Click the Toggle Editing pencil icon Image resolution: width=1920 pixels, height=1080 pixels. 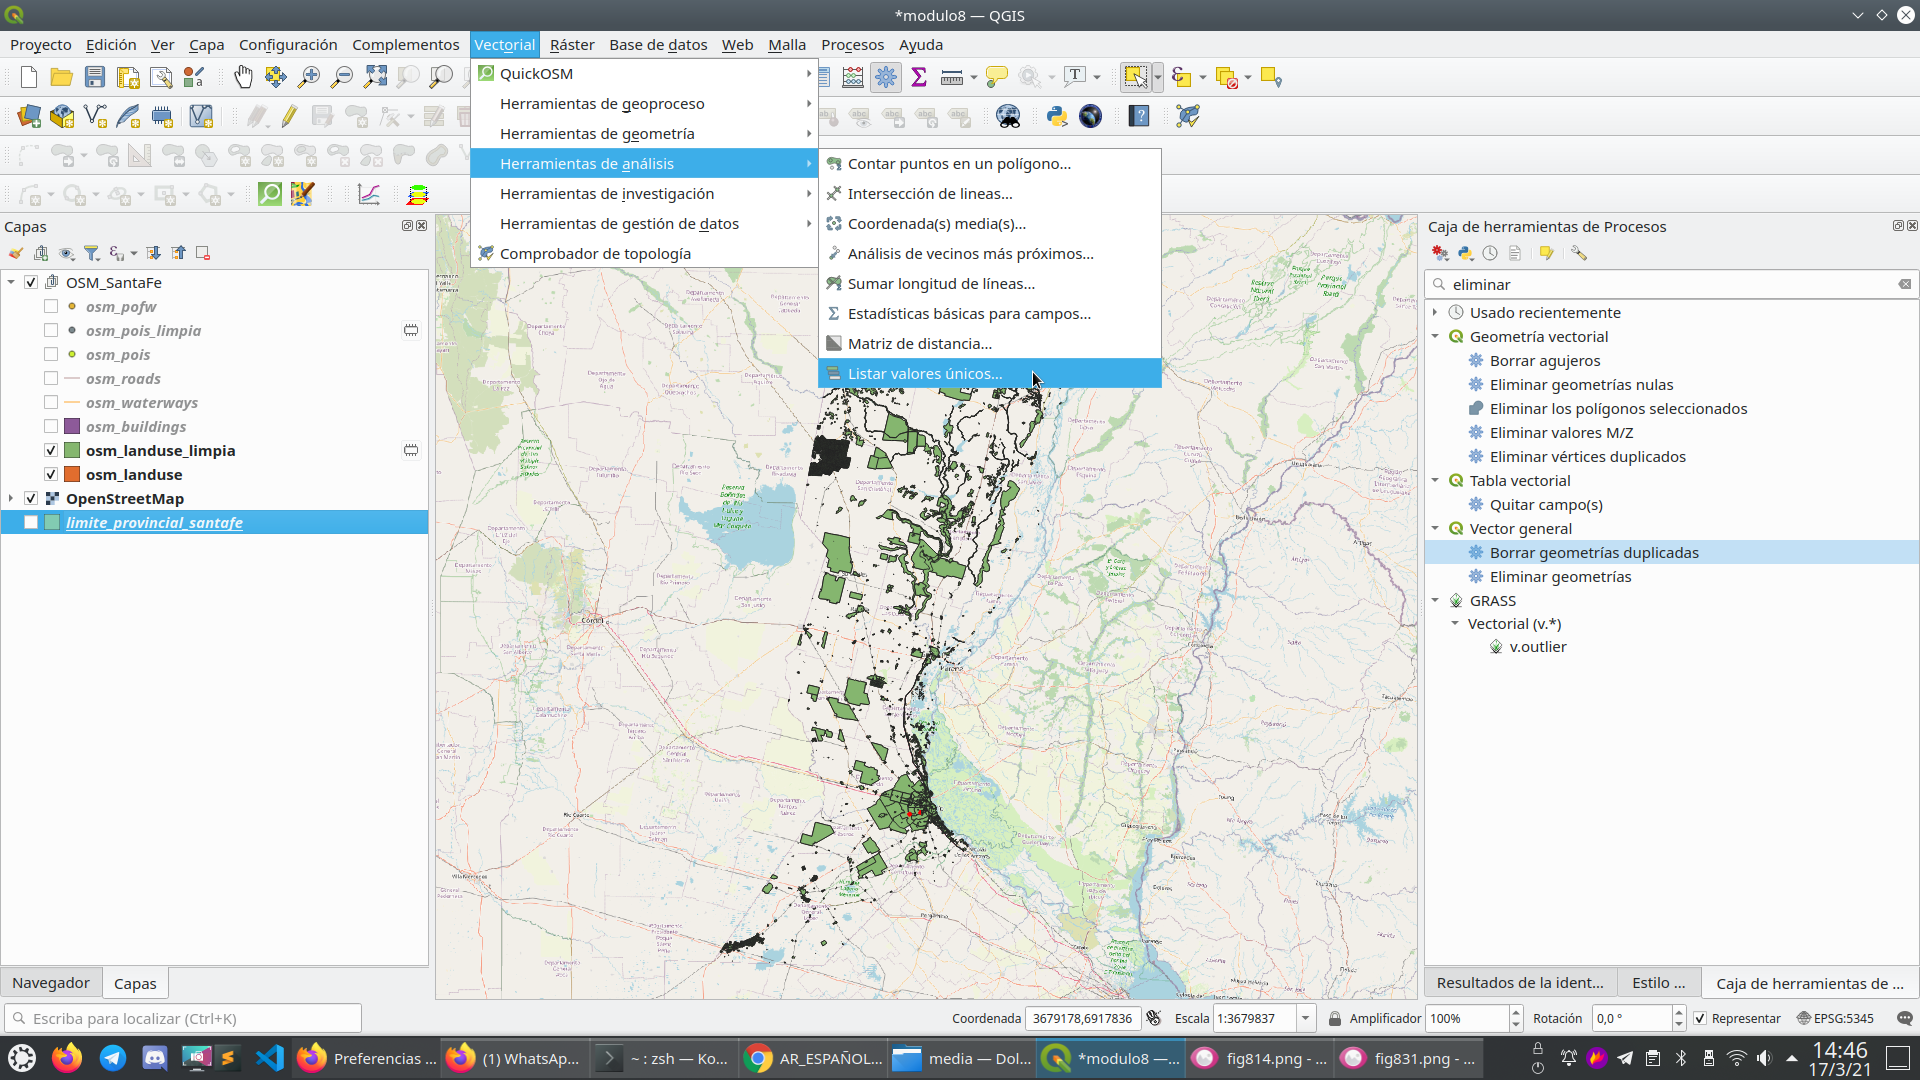point(289,116)
